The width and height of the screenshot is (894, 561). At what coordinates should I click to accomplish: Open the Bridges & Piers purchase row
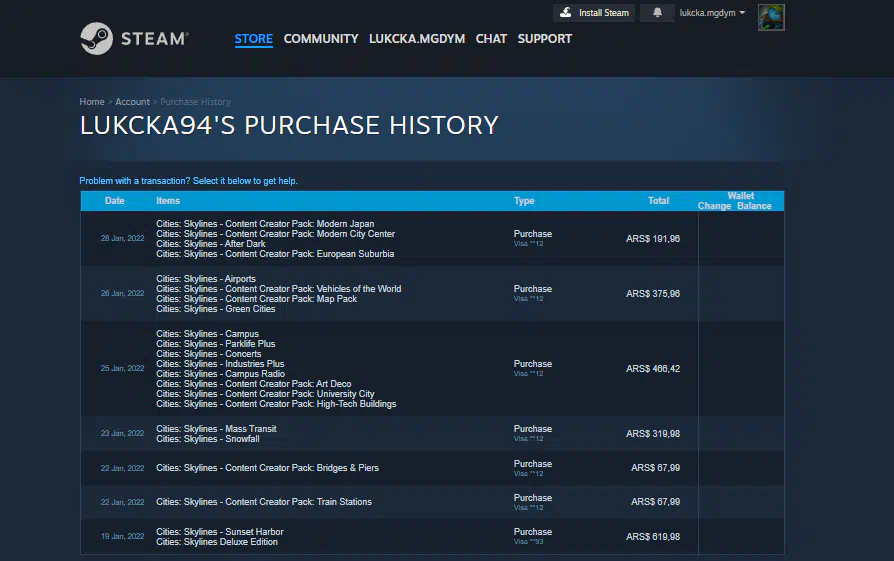(x=432, y=468)
